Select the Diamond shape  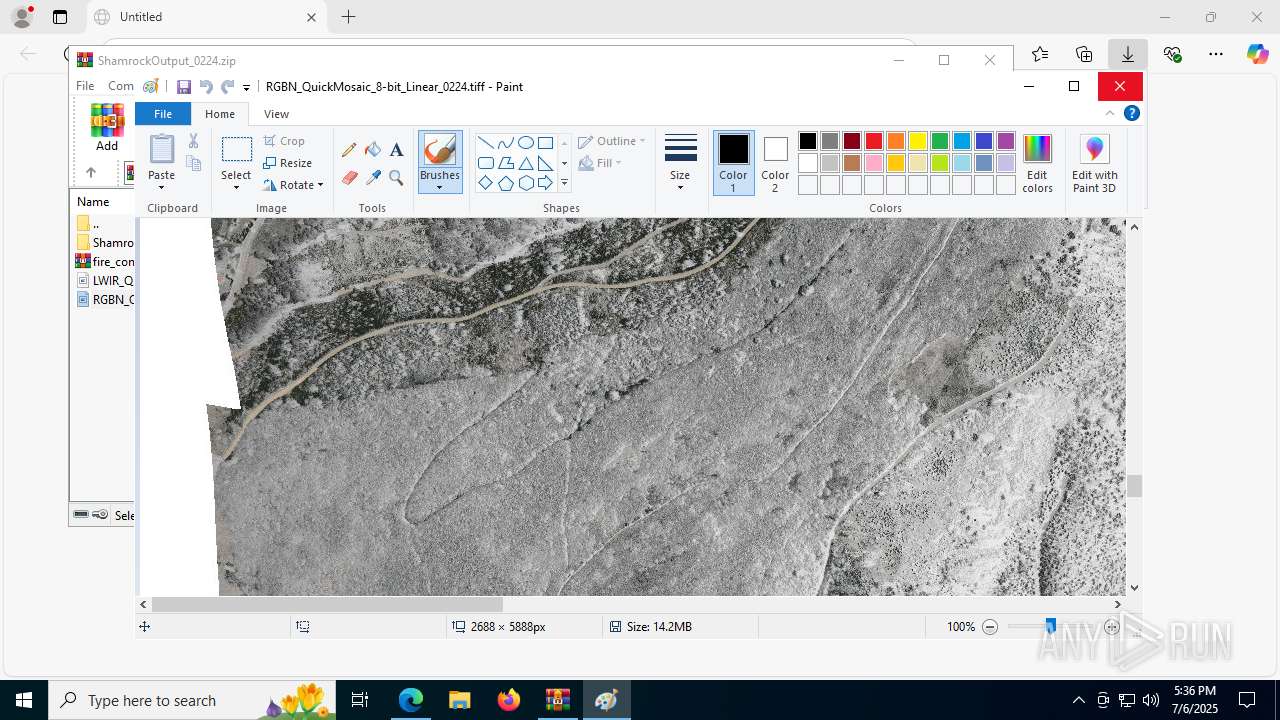pos(485,183)
